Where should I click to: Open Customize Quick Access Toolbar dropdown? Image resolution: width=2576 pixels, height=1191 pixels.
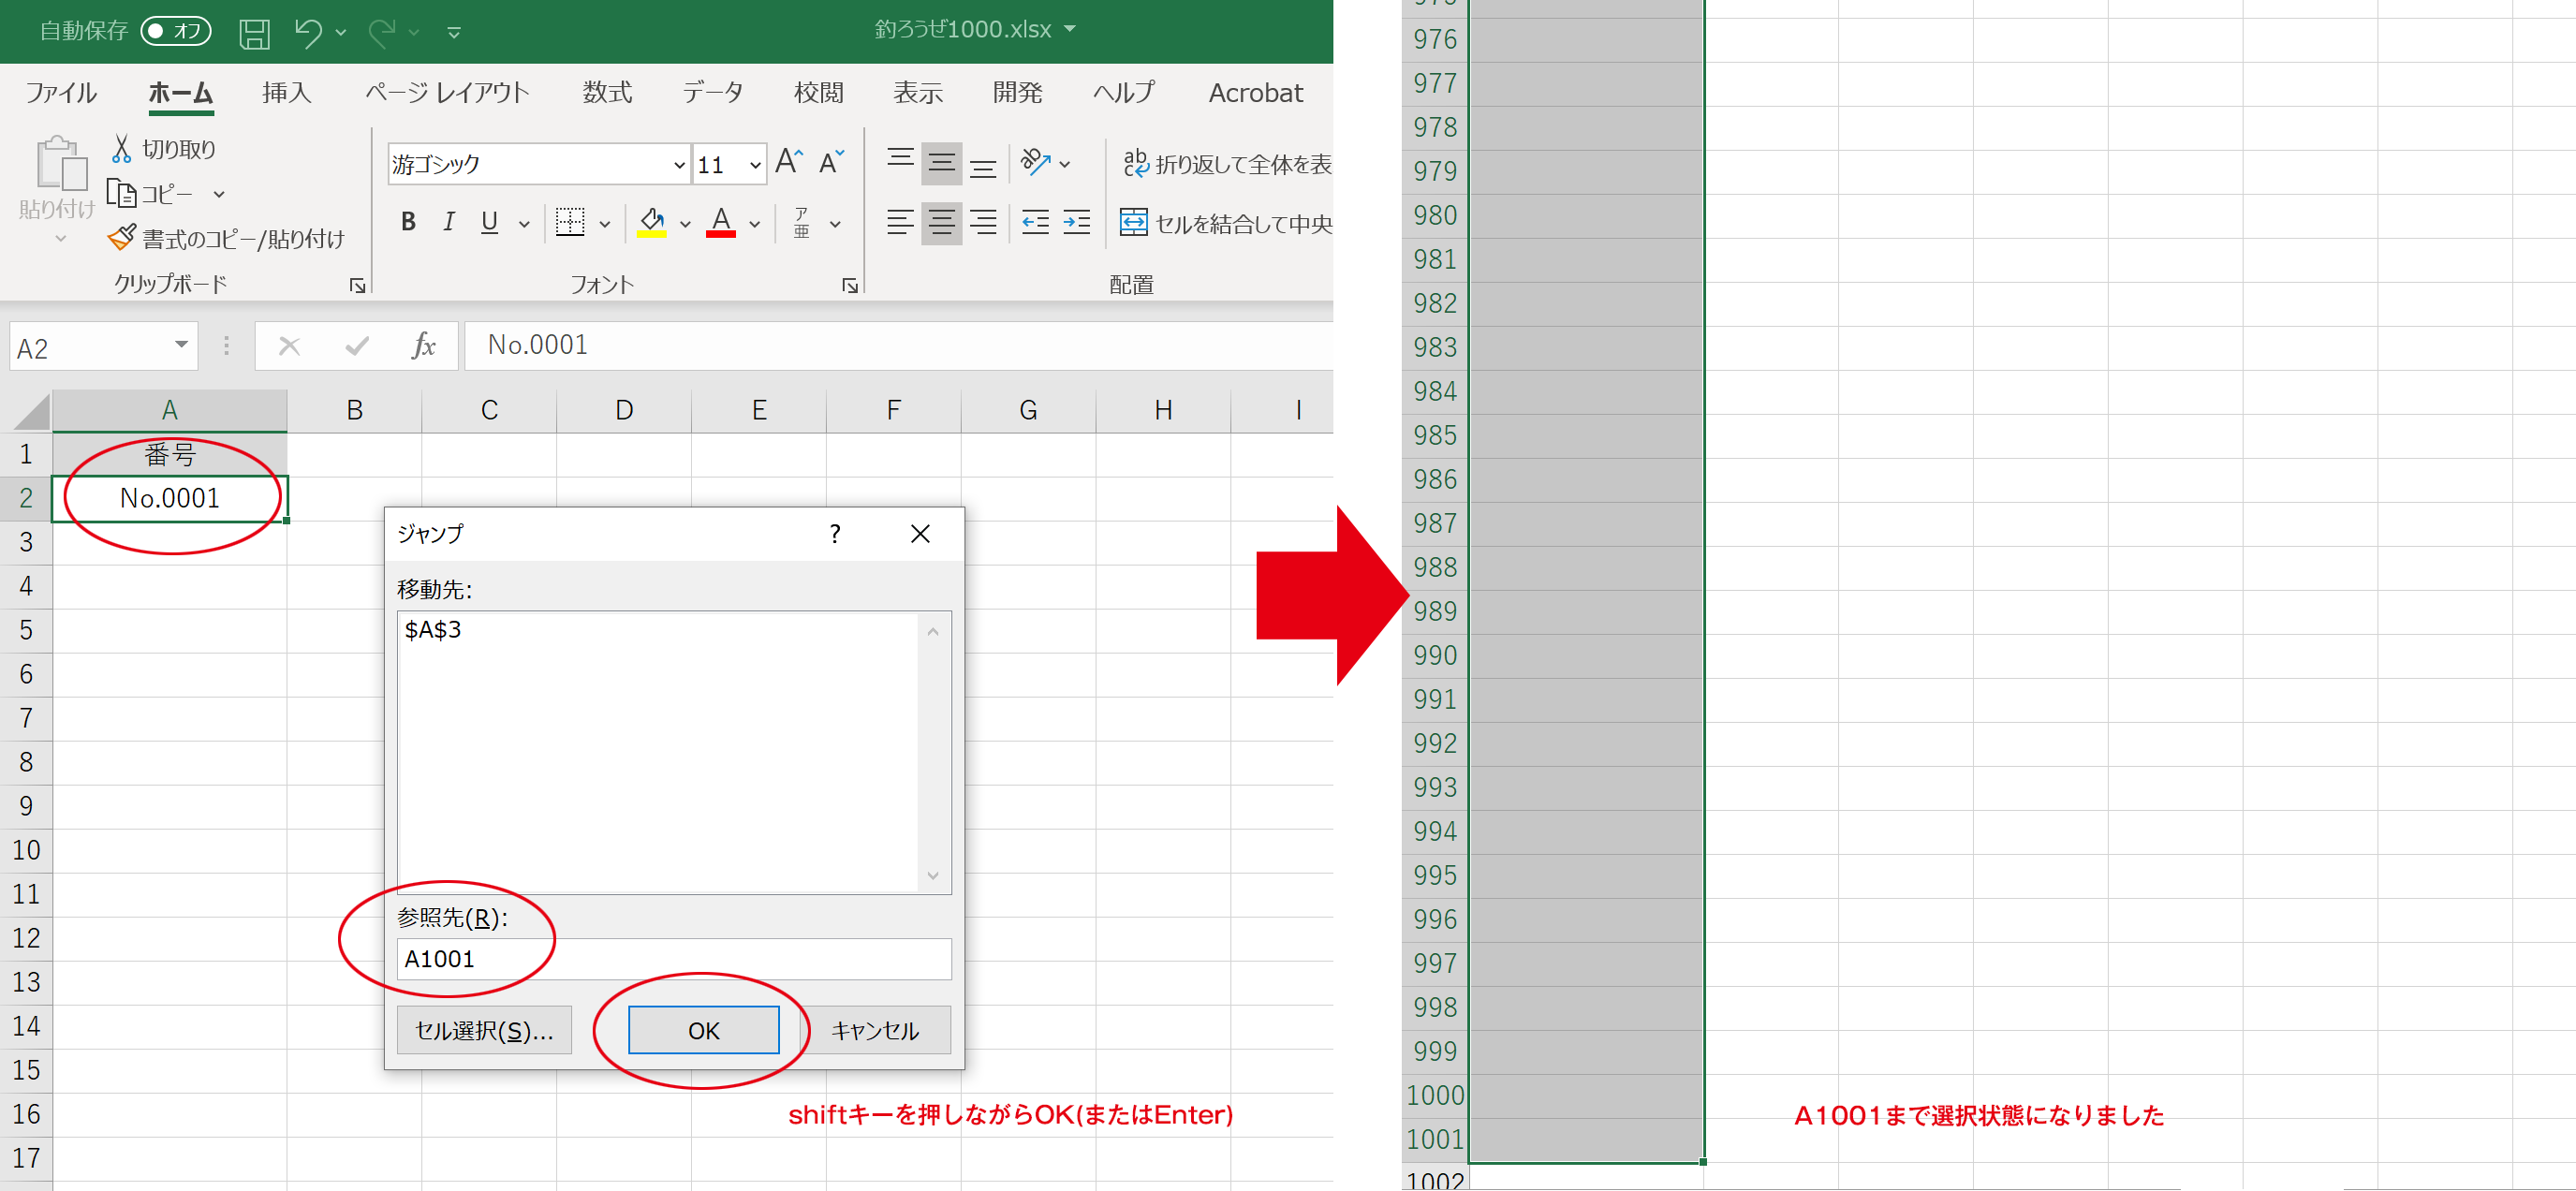point(454,33)
